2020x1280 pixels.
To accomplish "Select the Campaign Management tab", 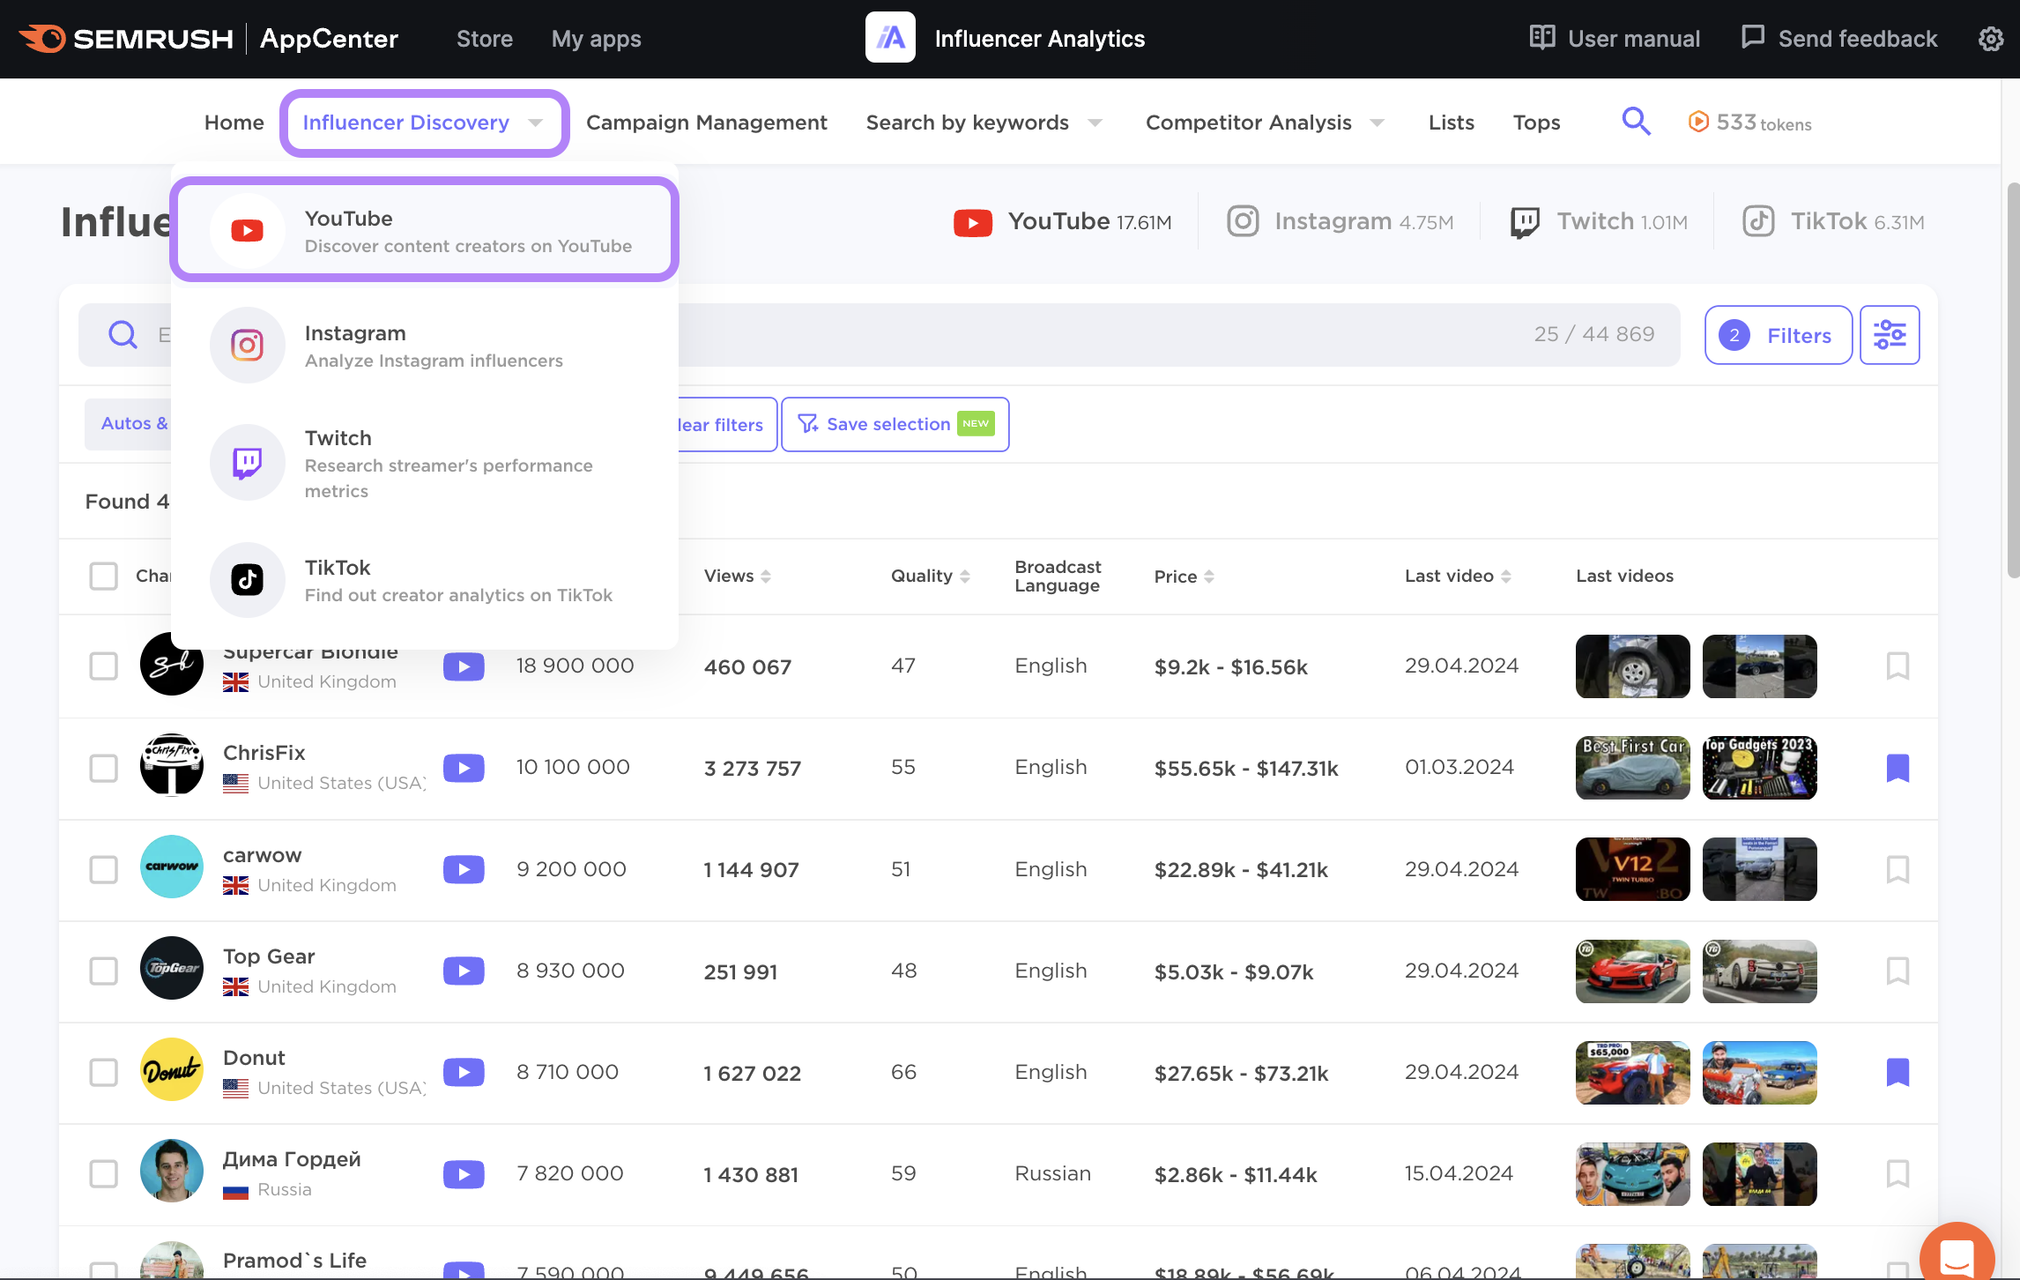I will pos(705,121).
